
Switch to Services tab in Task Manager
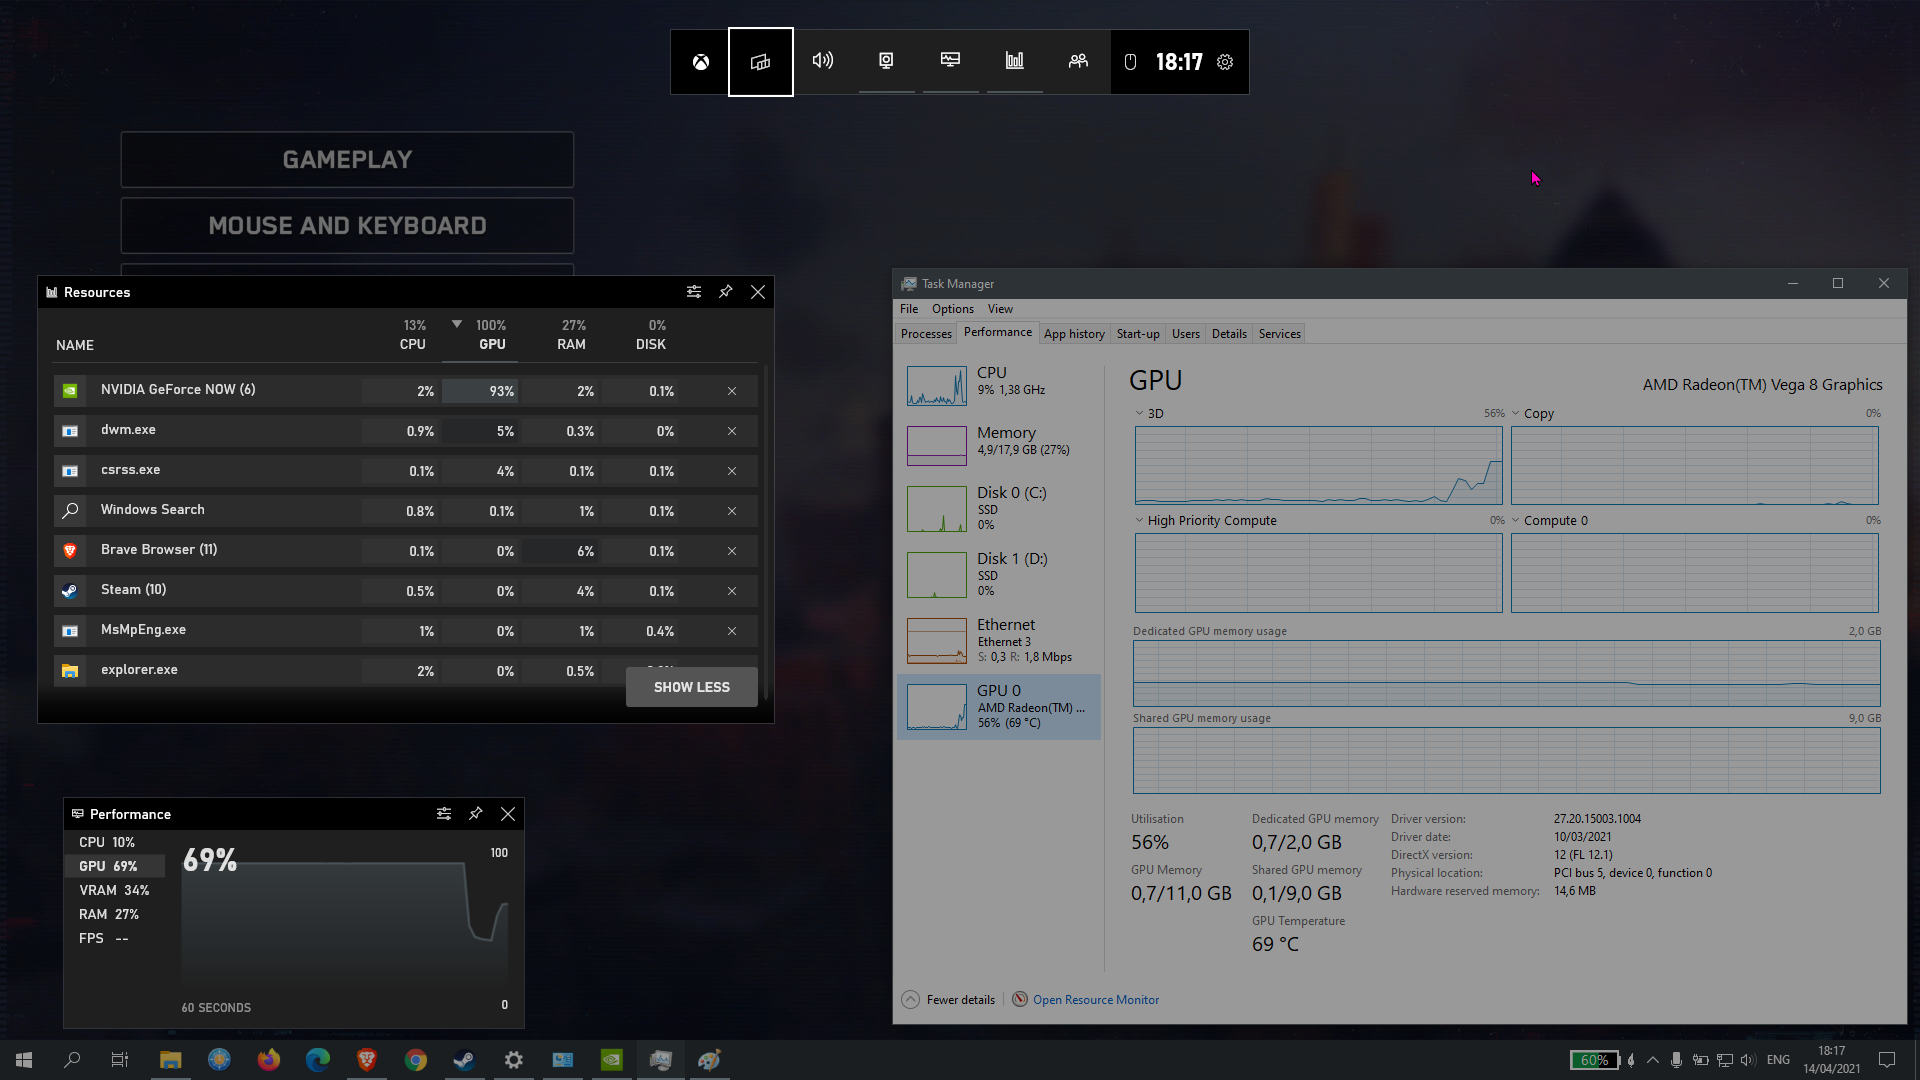tap(1280, 334)
